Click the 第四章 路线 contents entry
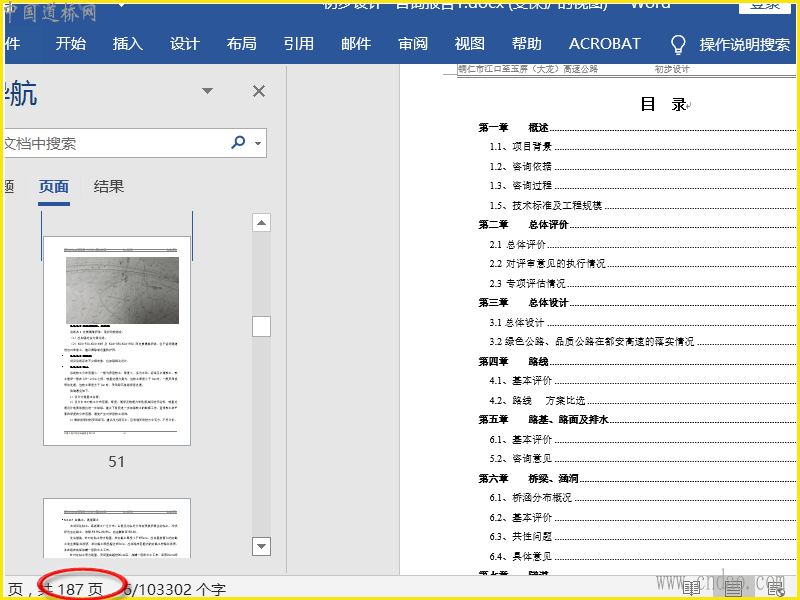The height and width of the screenshot is (600, 800). tap(636, 362)
